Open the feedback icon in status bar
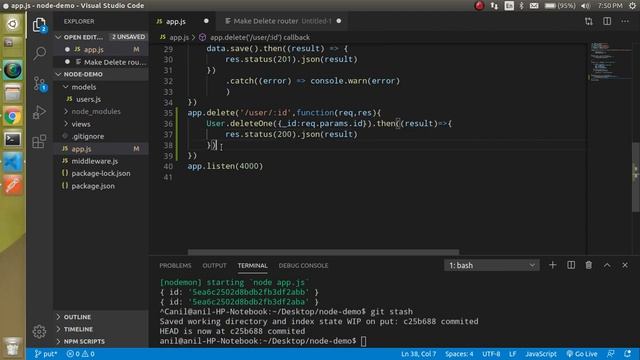640x360 pixels. click(611, 354)
